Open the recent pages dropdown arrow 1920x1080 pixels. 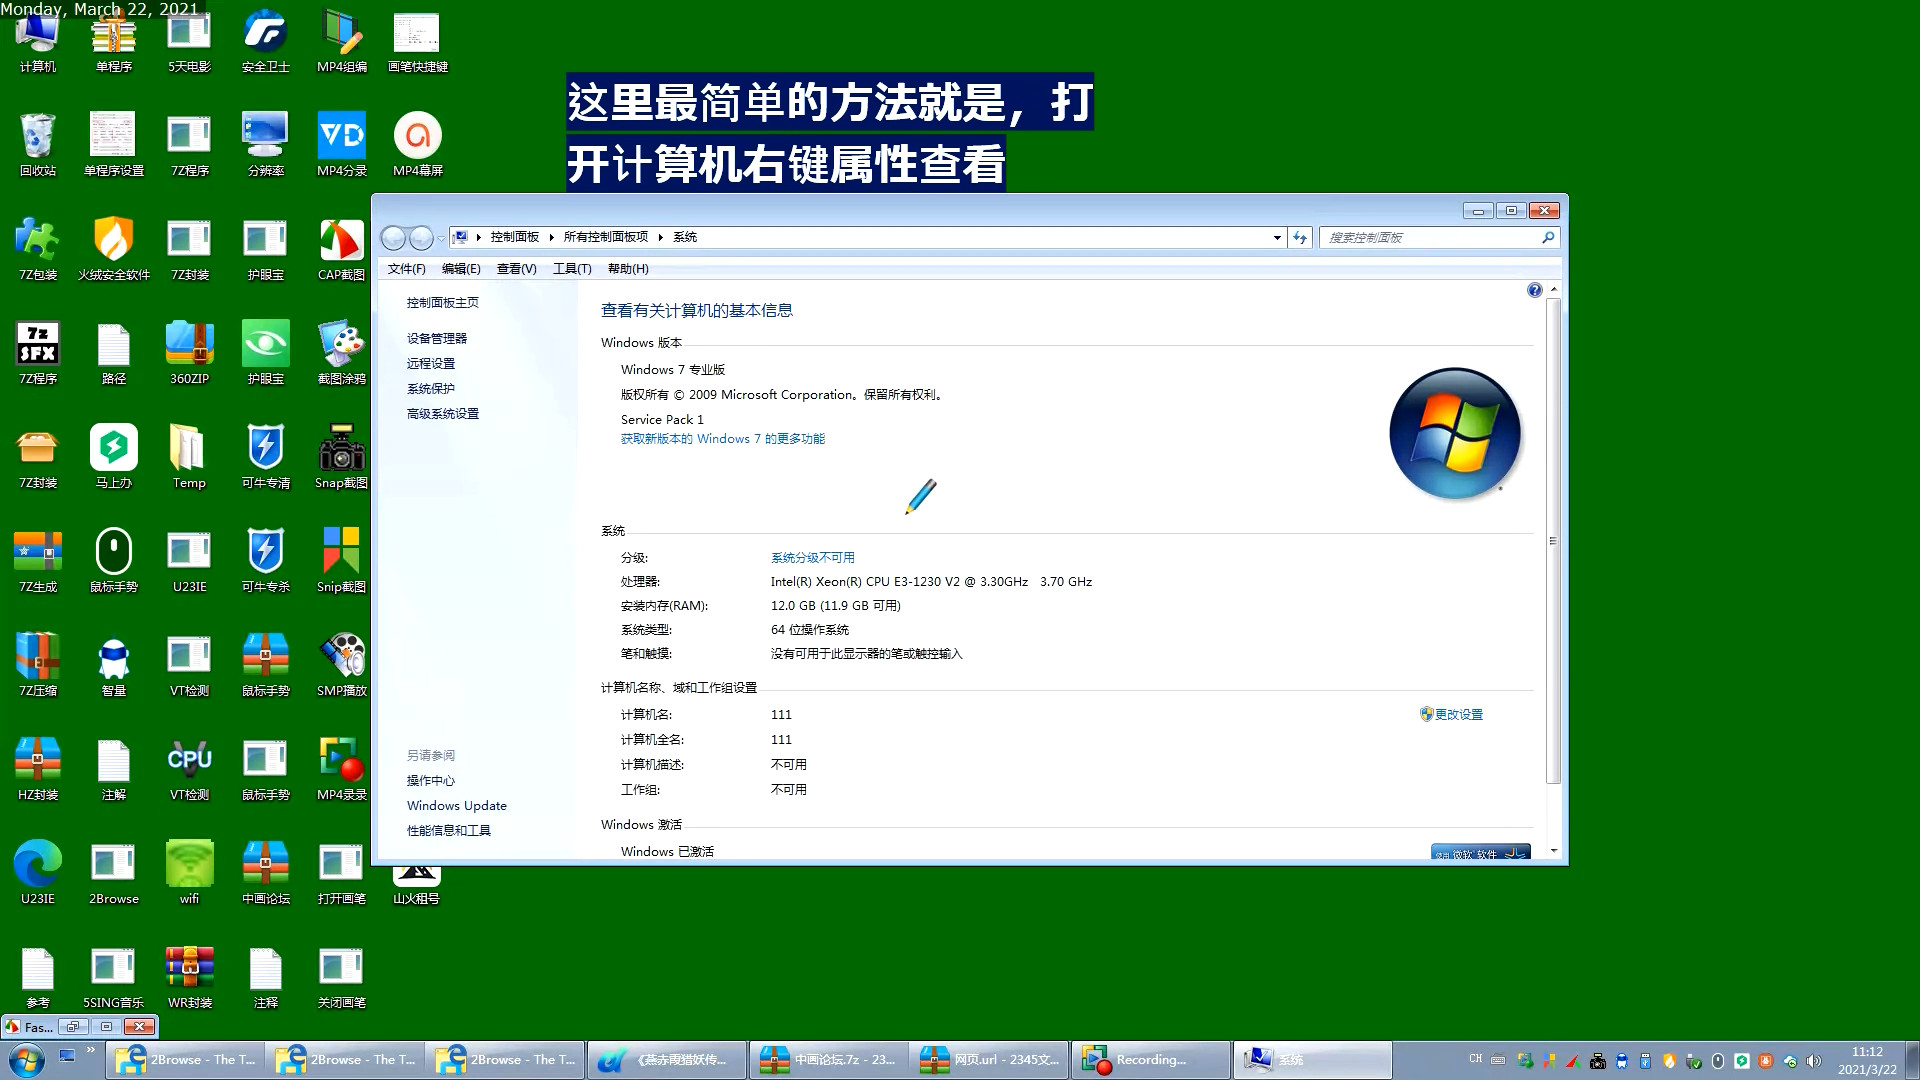441,238
